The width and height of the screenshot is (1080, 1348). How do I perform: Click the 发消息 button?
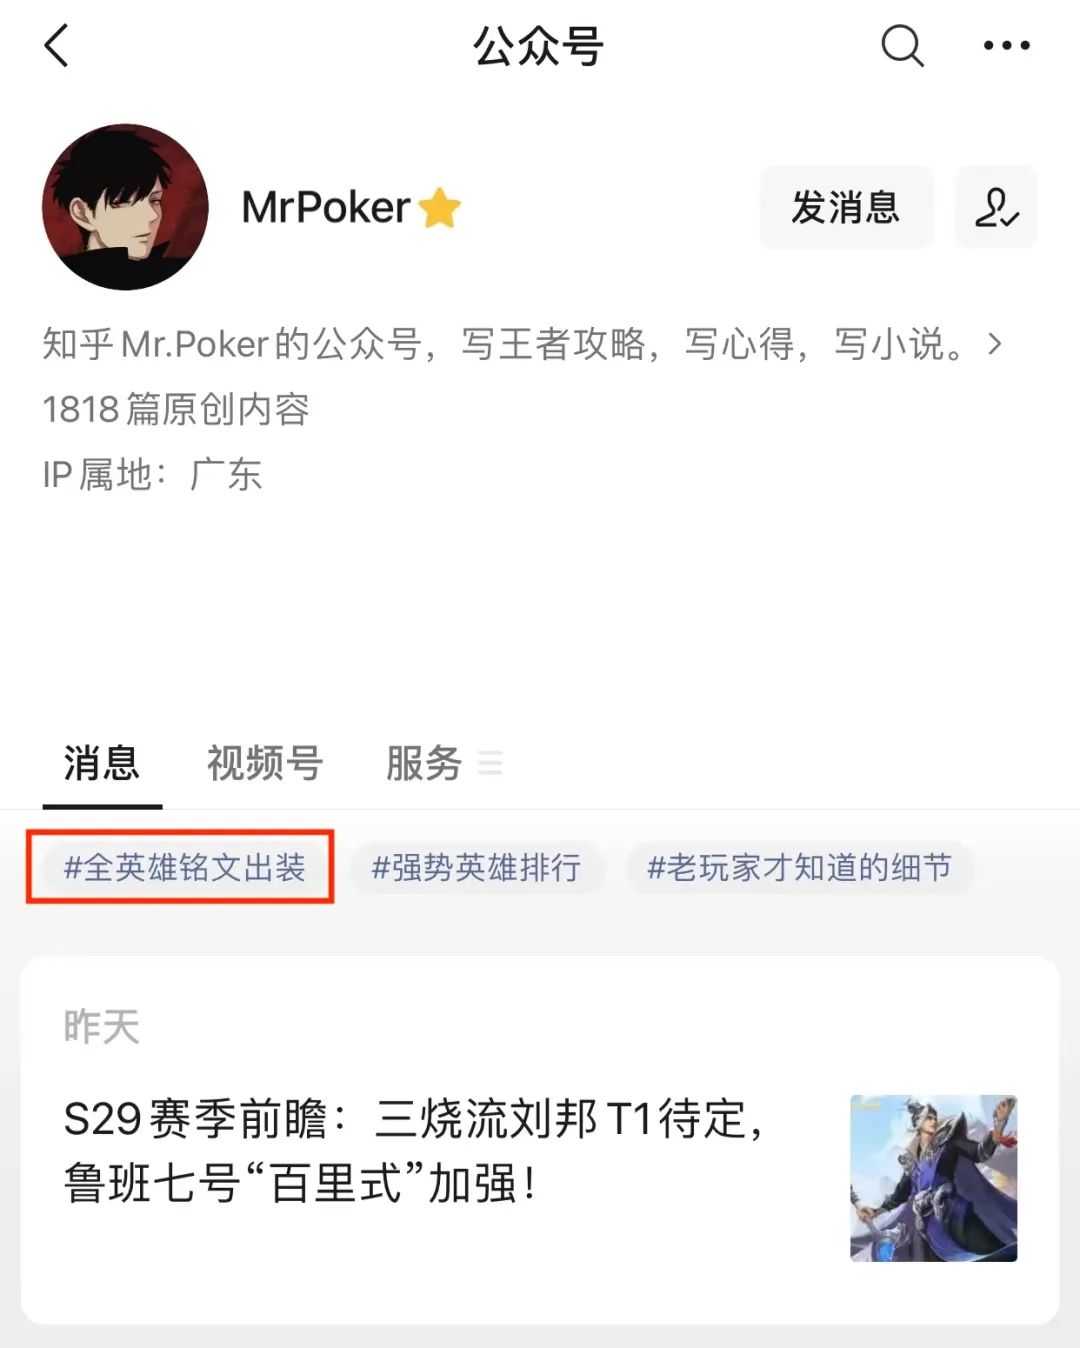point(846,207)
